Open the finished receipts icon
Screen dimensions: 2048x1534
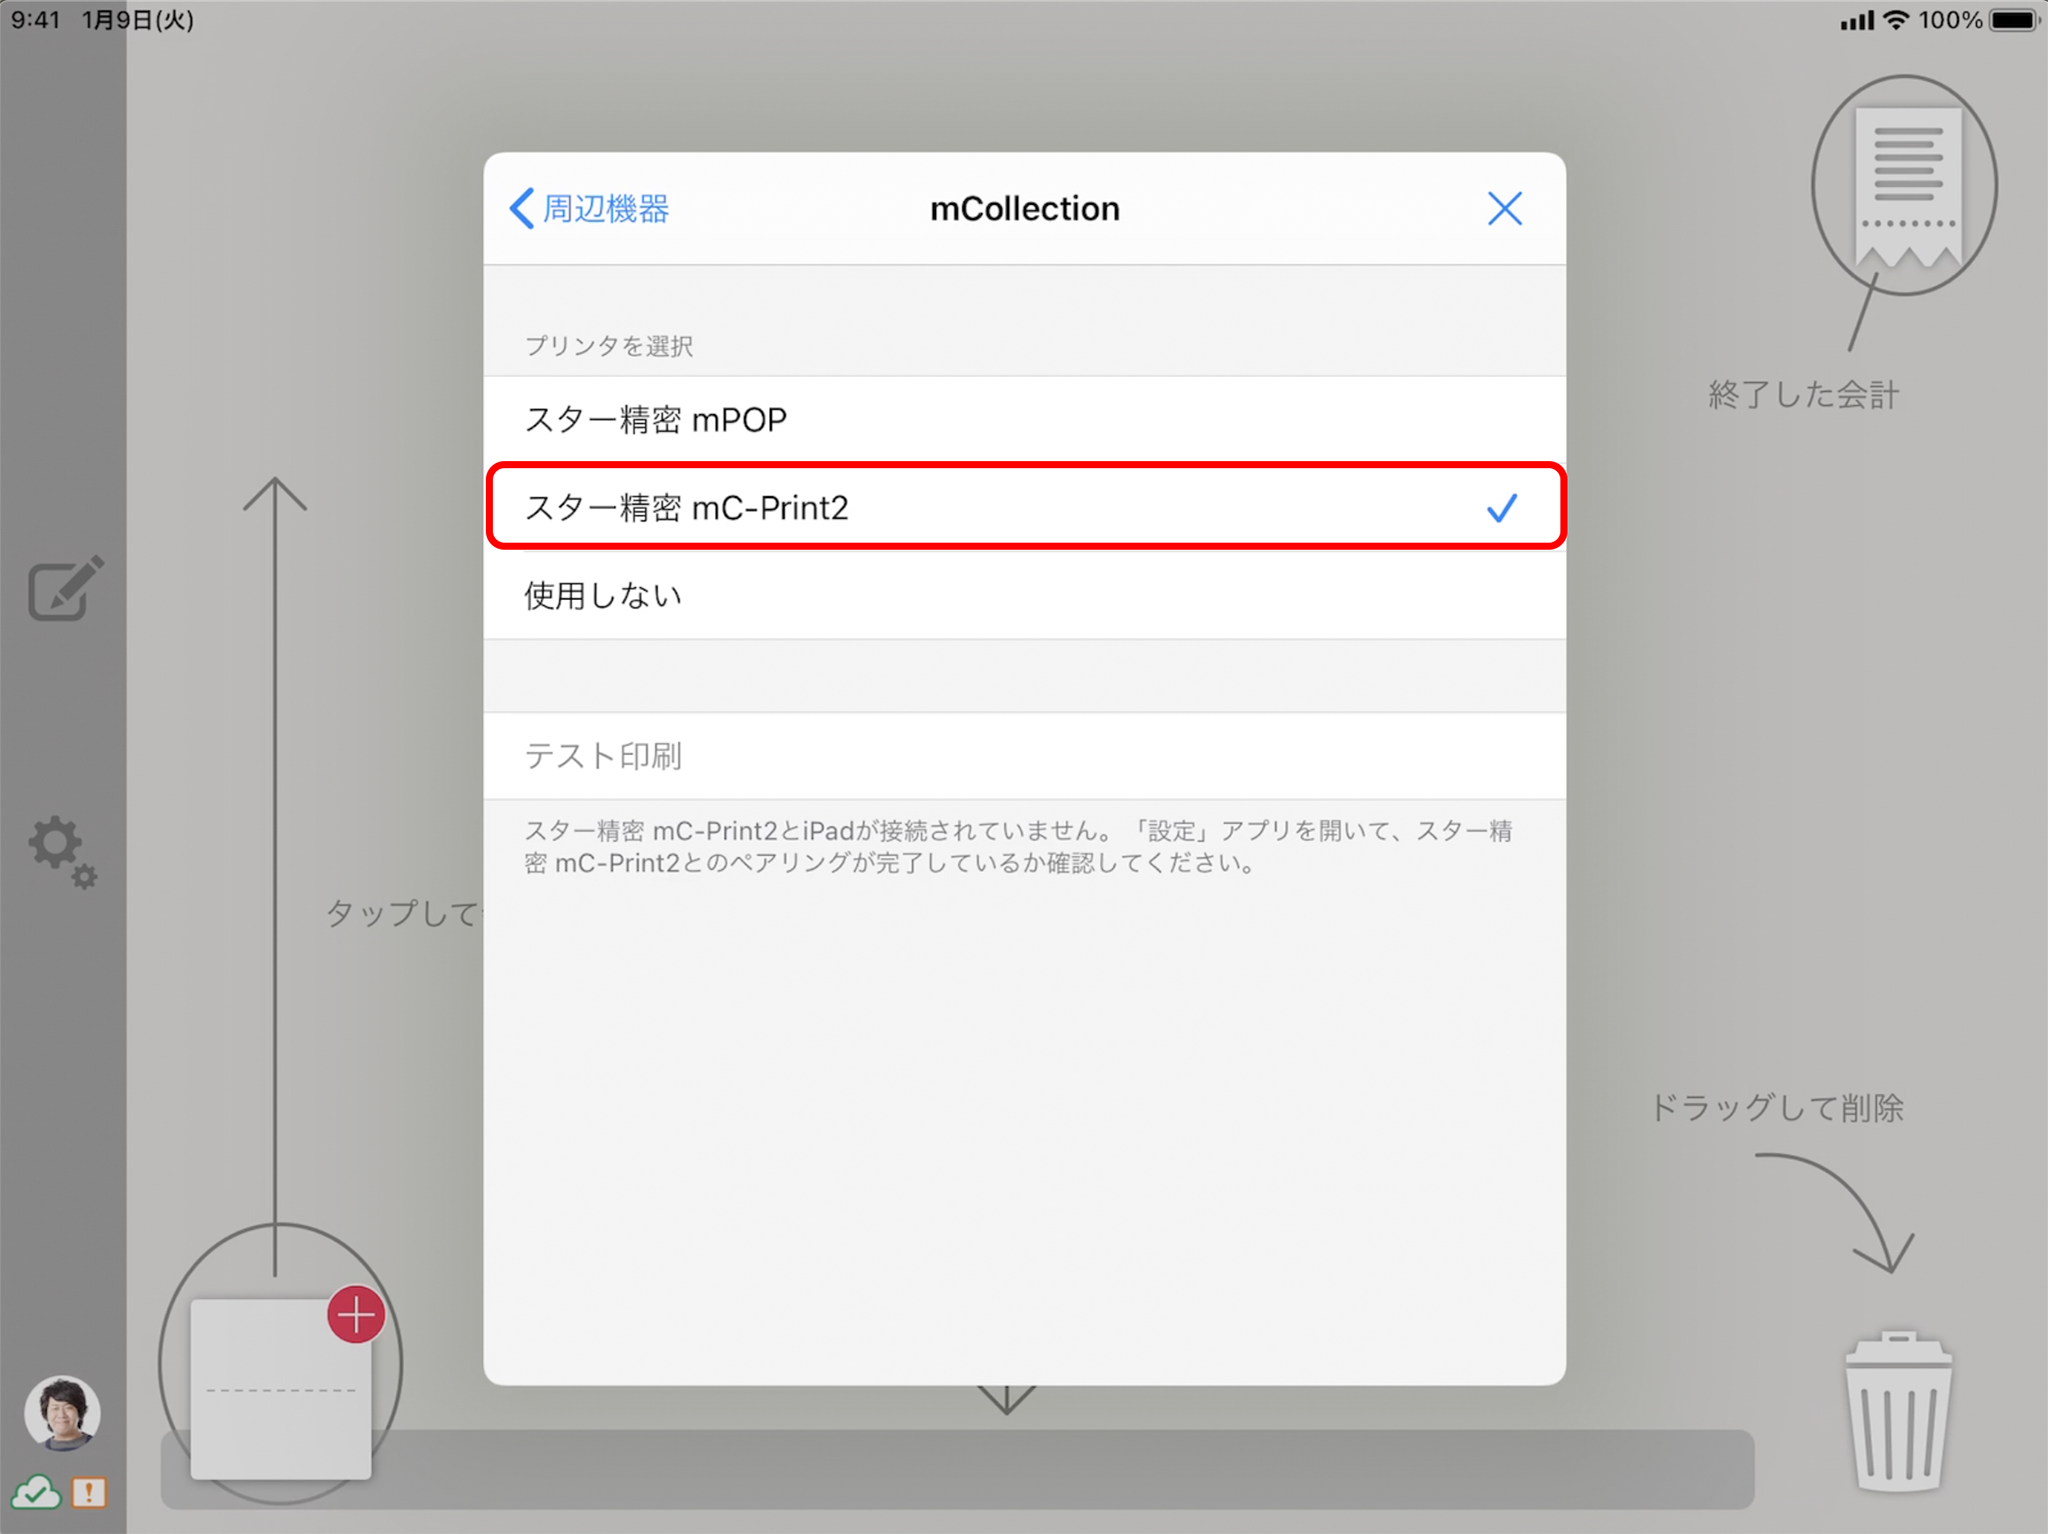(x=1904, y=187)
